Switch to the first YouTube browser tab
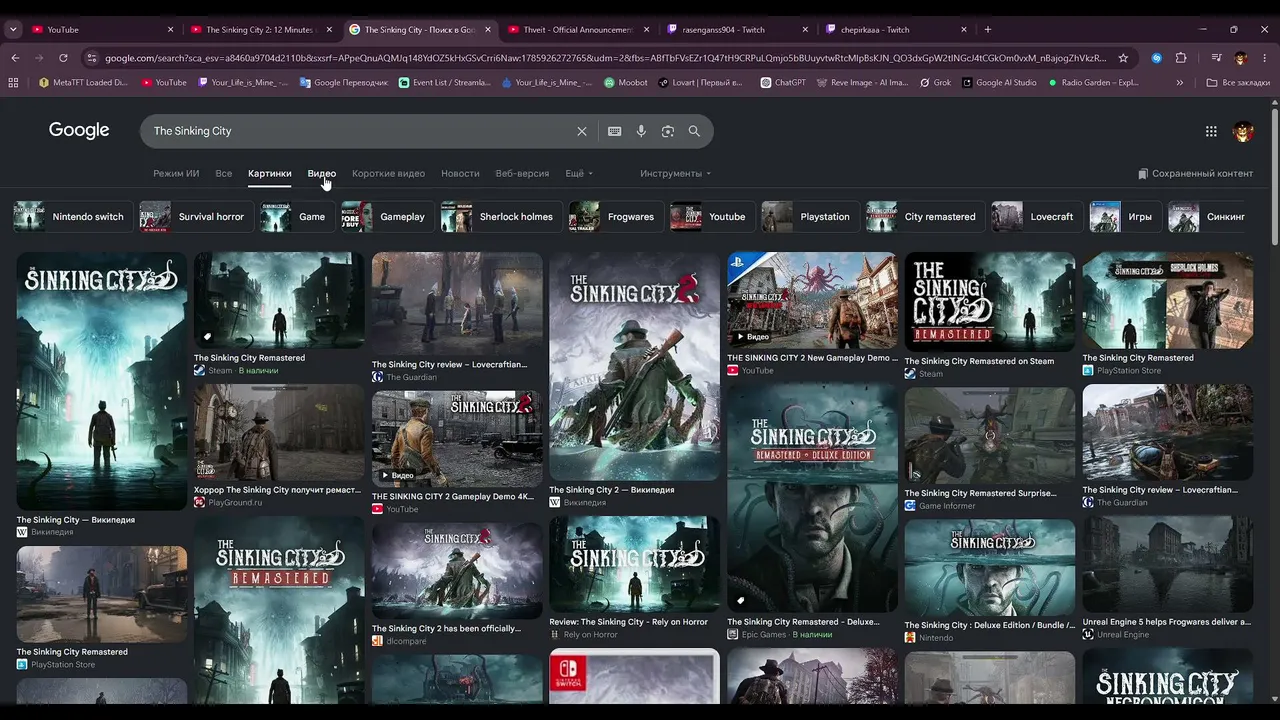The image size is (1280, 720). pyautogui.click(x=100, y=30)
